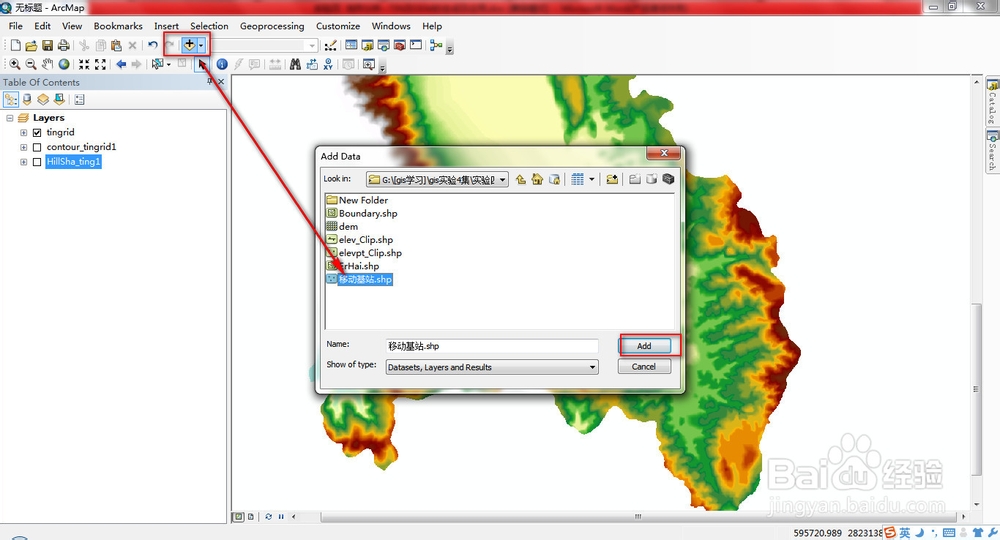Enable the HillSha_ting1 layer checkbox
The image size is (1000, 540).
(37, 162)
